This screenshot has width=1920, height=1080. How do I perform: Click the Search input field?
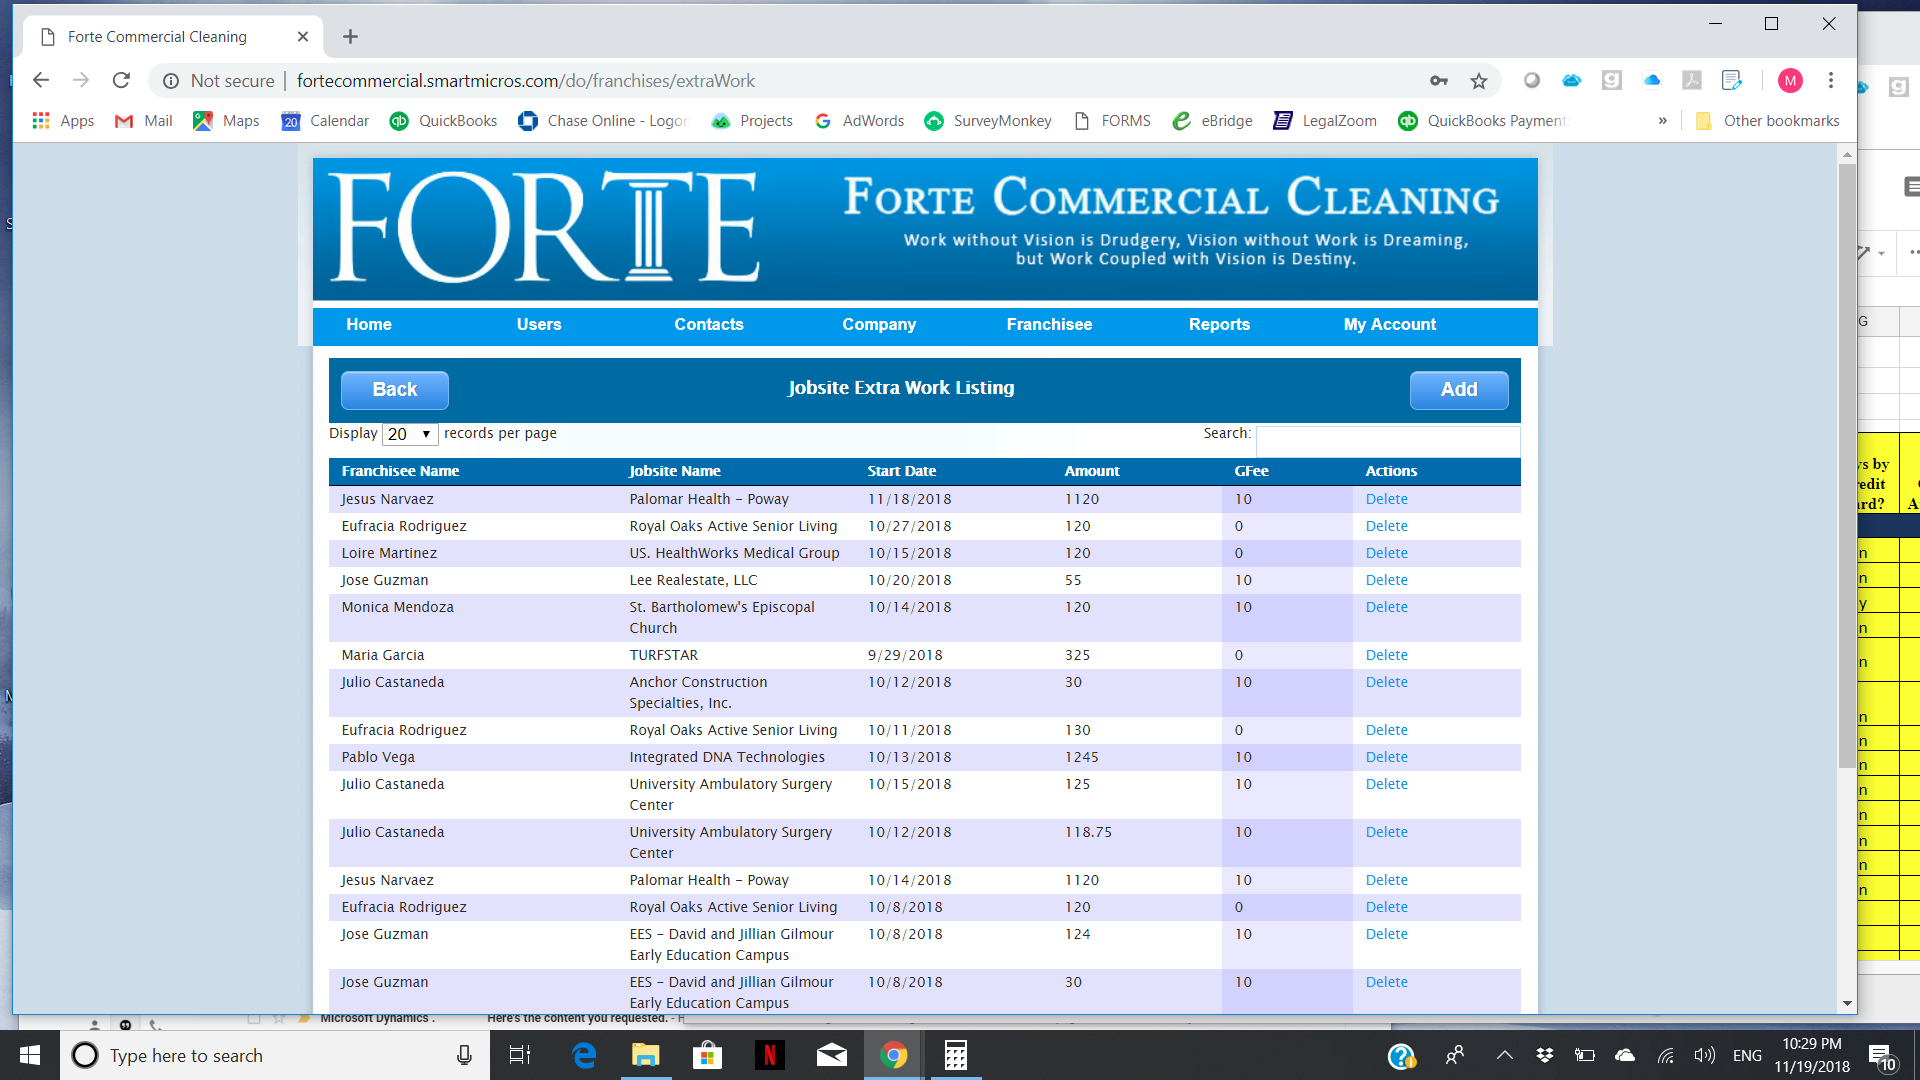[x=1388, y=440]
